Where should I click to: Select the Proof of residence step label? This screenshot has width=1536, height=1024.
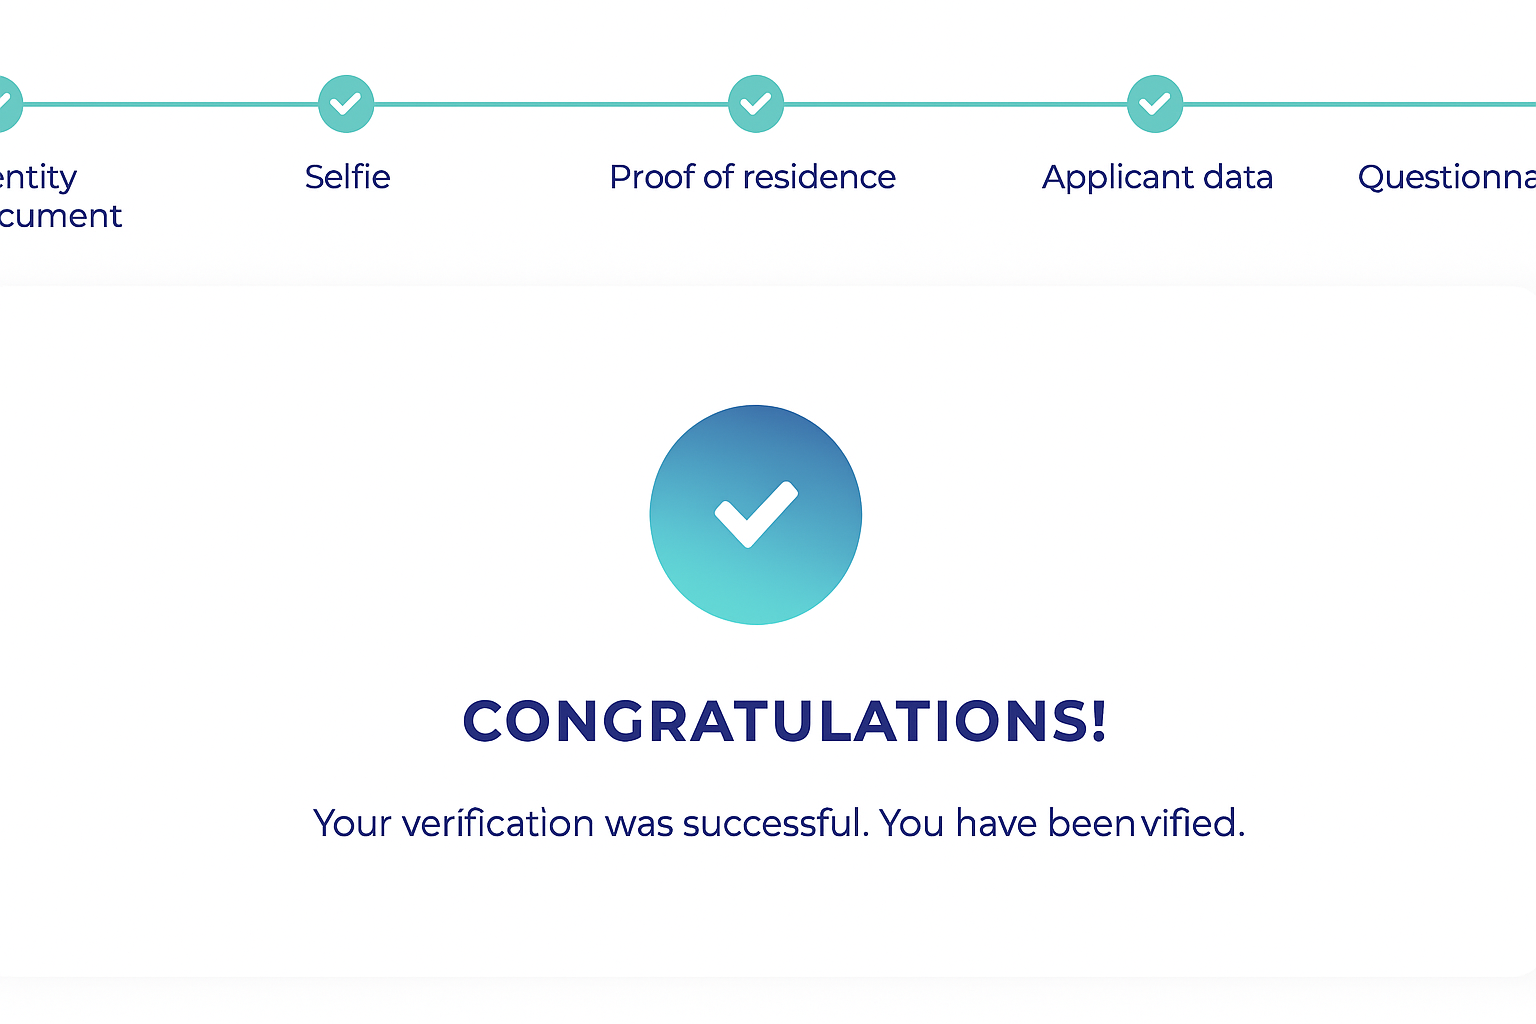(752, 177)
